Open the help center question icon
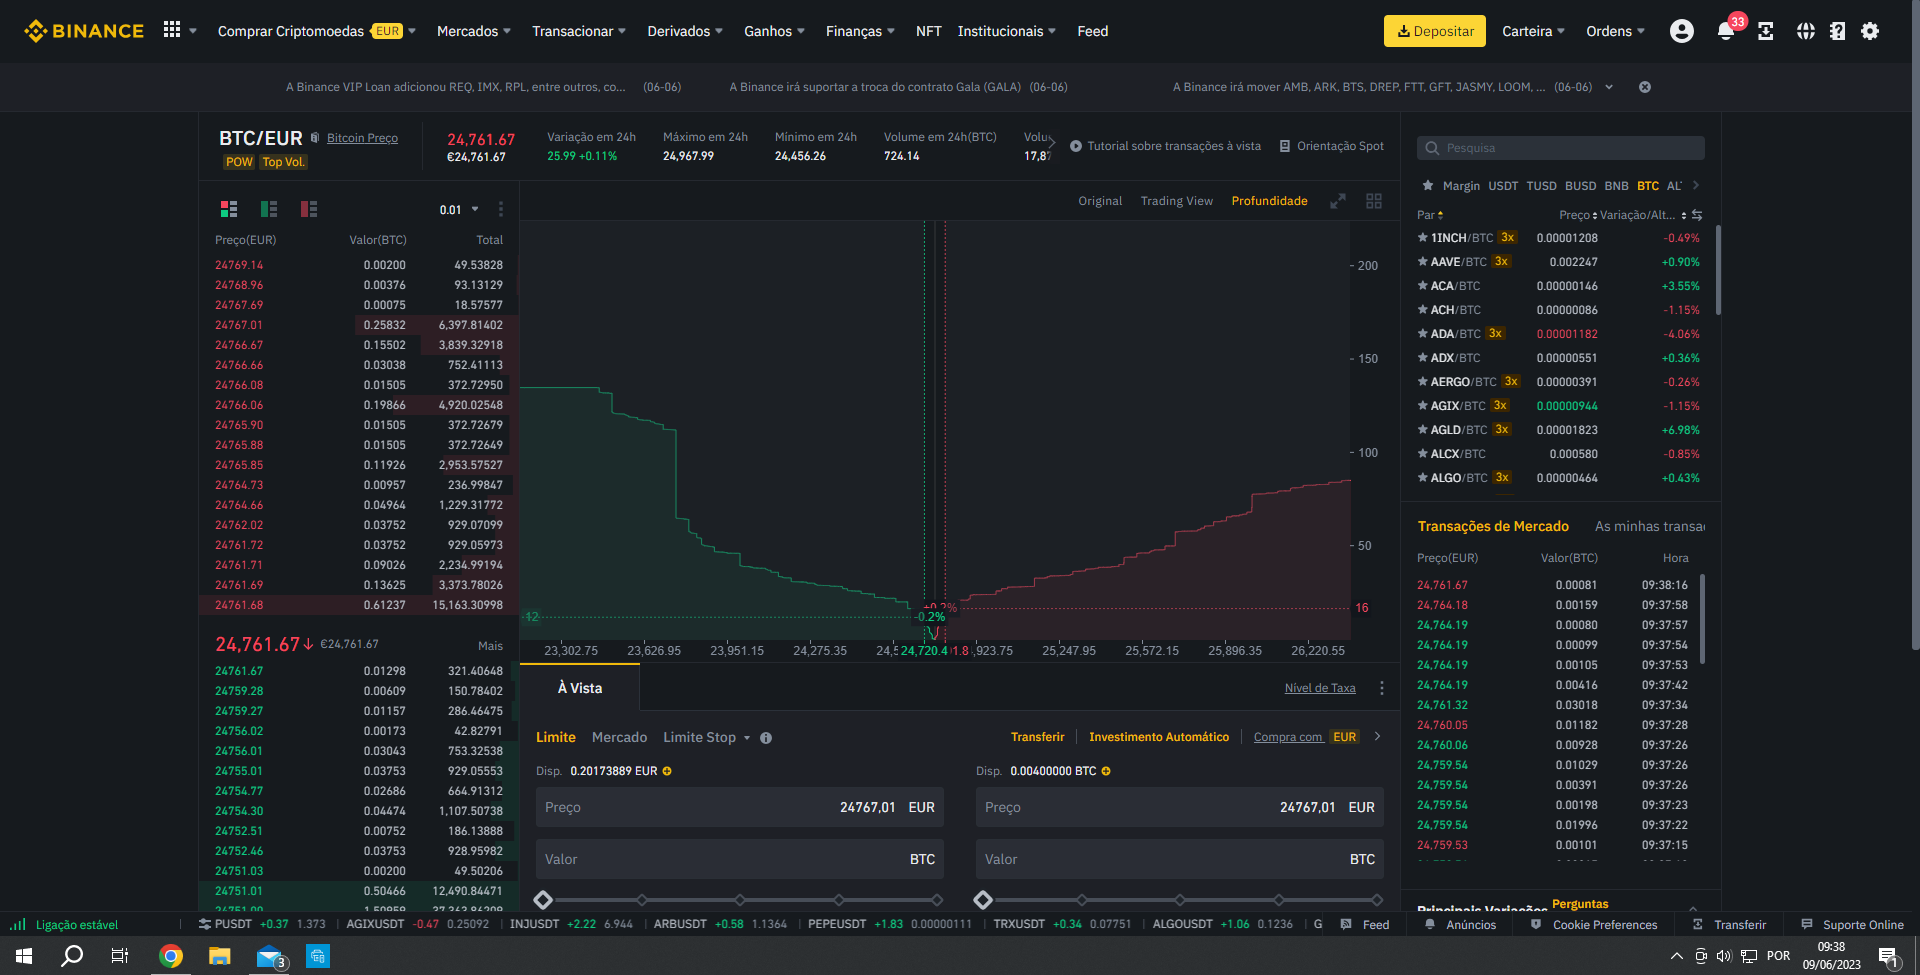 point(1837,31)
